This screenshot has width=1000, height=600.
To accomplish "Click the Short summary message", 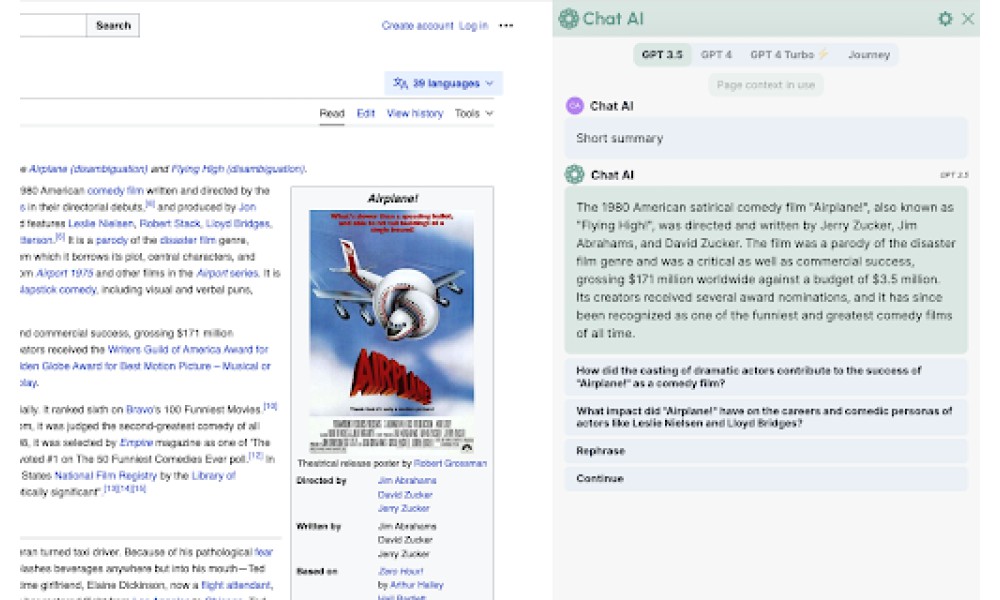I will [x=765, y=138].
